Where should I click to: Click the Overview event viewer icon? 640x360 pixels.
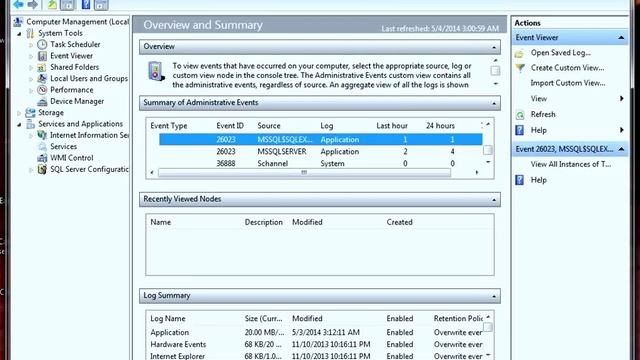(156, 71)
